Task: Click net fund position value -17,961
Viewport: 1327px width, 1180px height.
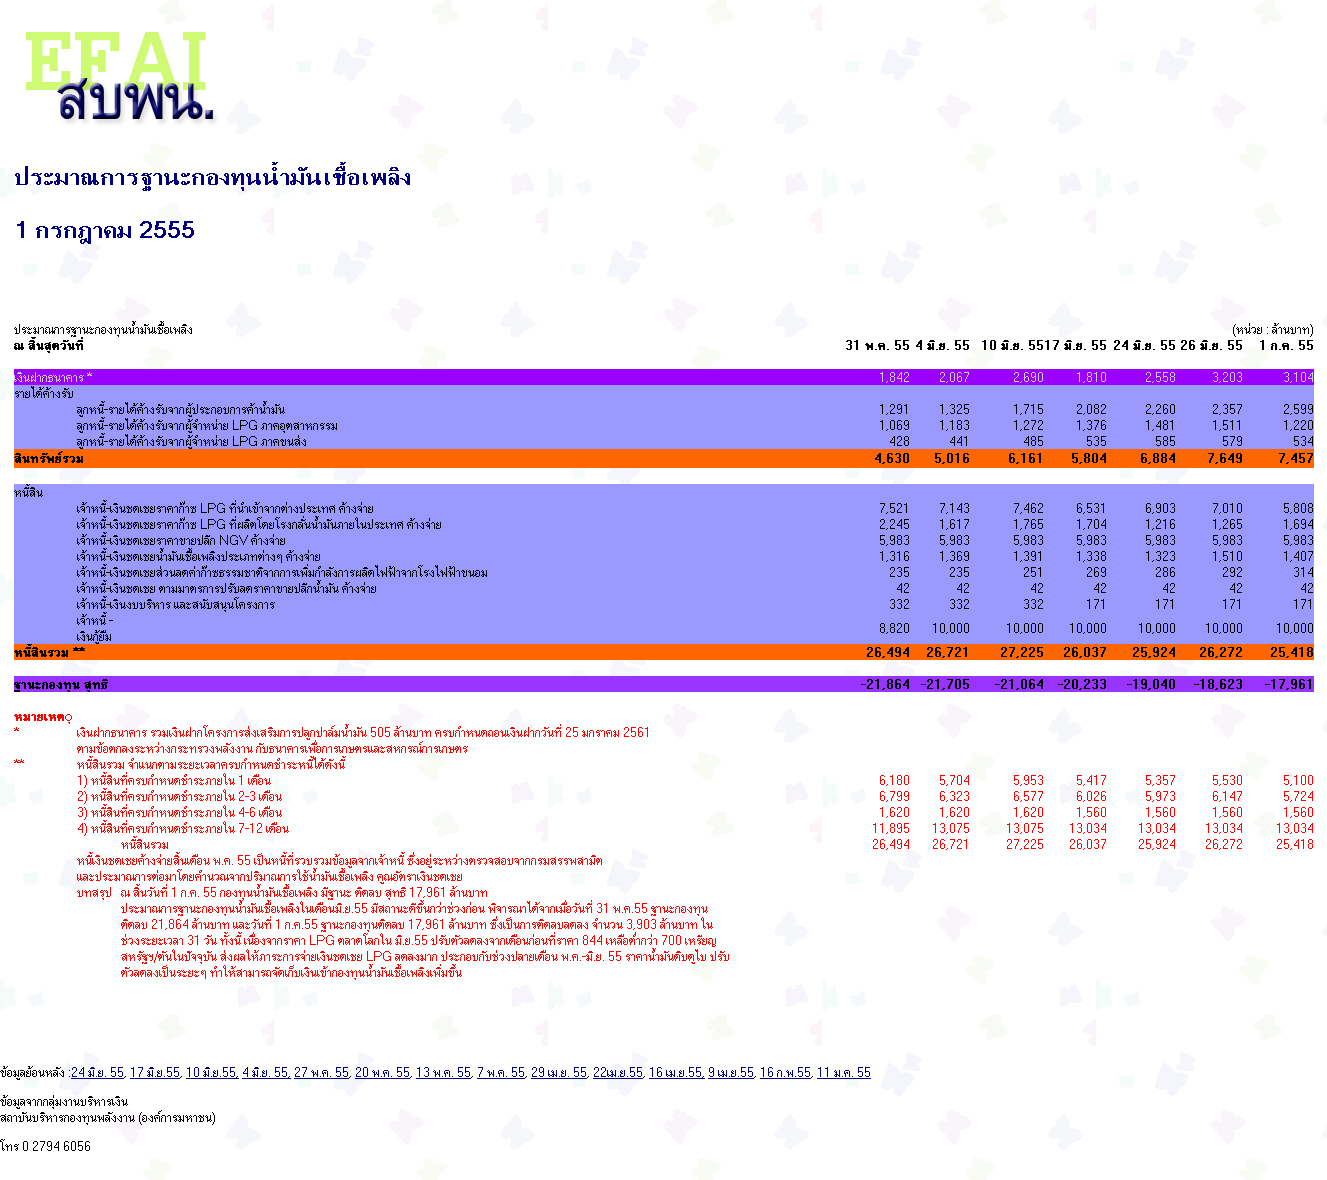Action: 1289,685
